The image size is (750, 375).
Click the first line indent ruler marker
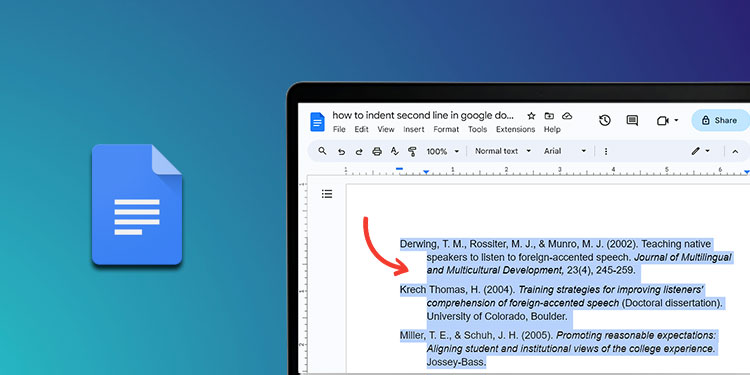[399, 168]
